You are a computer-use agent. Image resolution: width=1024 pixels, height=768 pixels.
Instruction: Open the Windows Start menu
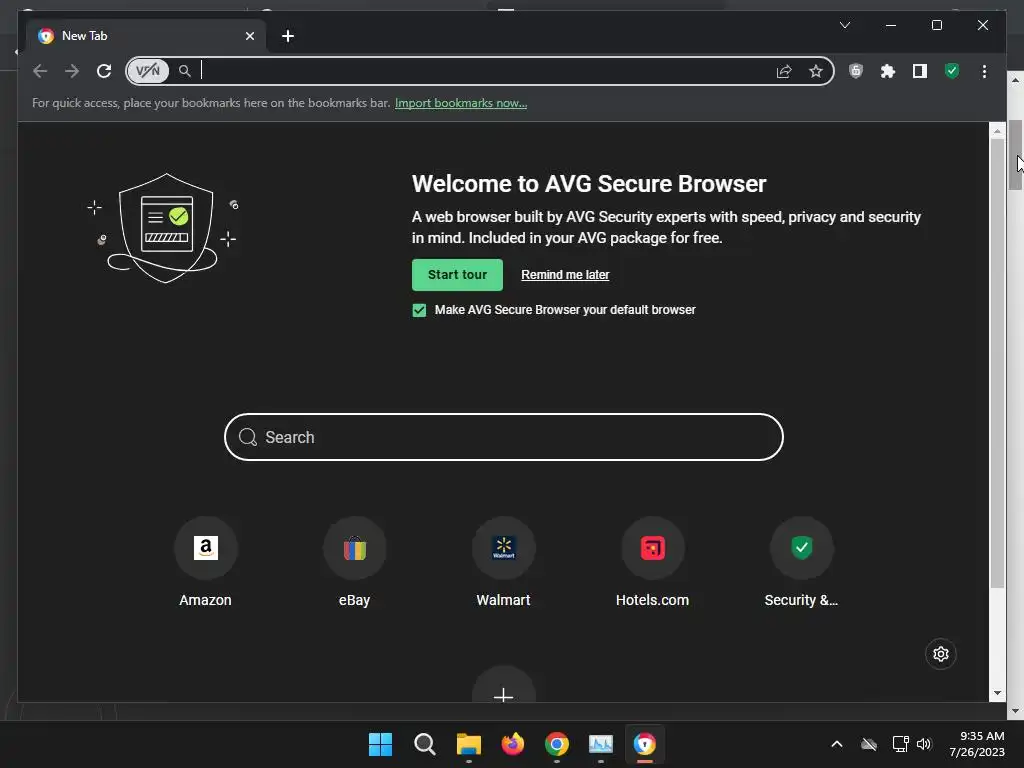pos(380,744)
